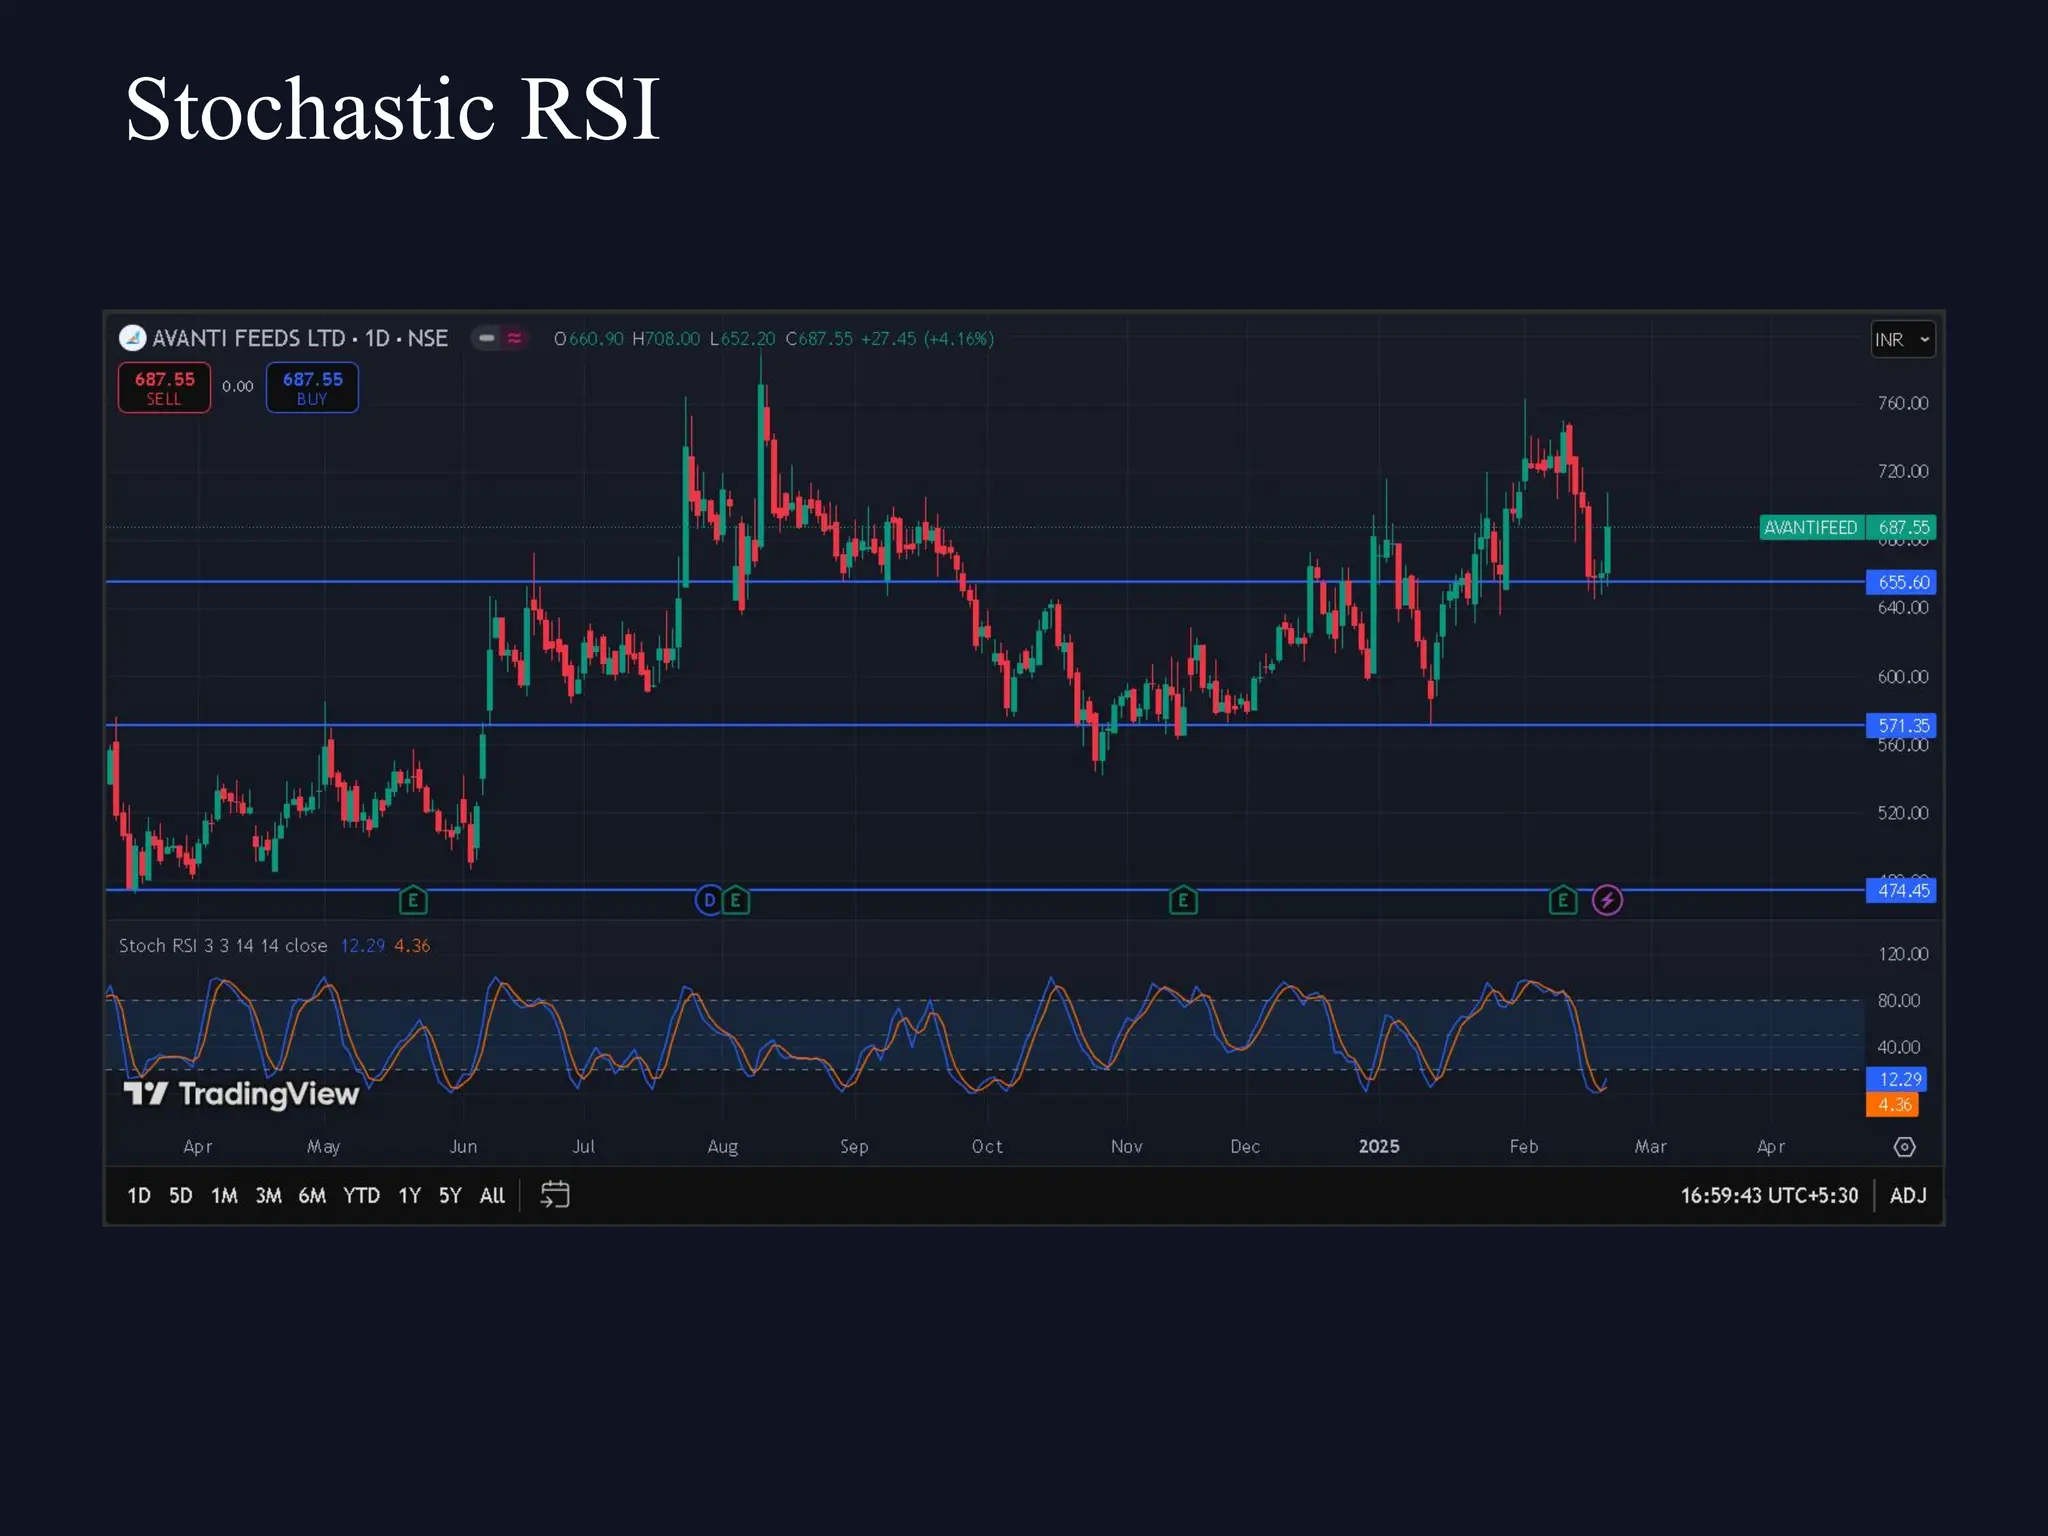This screenshot has height=1536, width=2048.
Task: Click the earnings E marker near November
Action: click(1183, 901)
